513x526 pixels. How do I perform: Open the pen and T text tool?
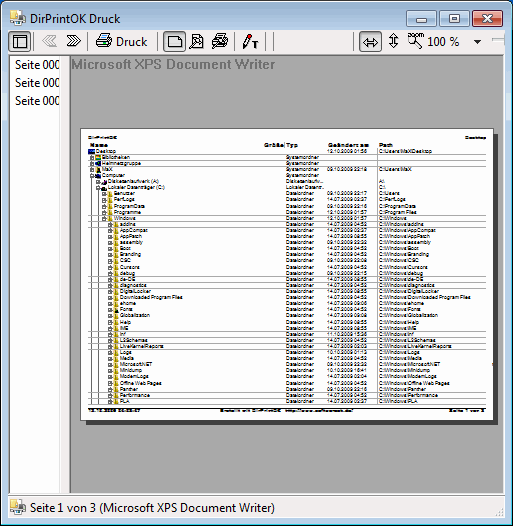250,42
